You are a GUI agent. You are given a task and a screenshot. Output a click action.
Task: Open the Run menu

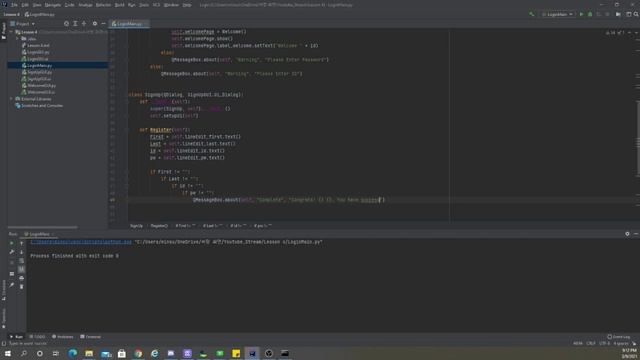point(131,5)
